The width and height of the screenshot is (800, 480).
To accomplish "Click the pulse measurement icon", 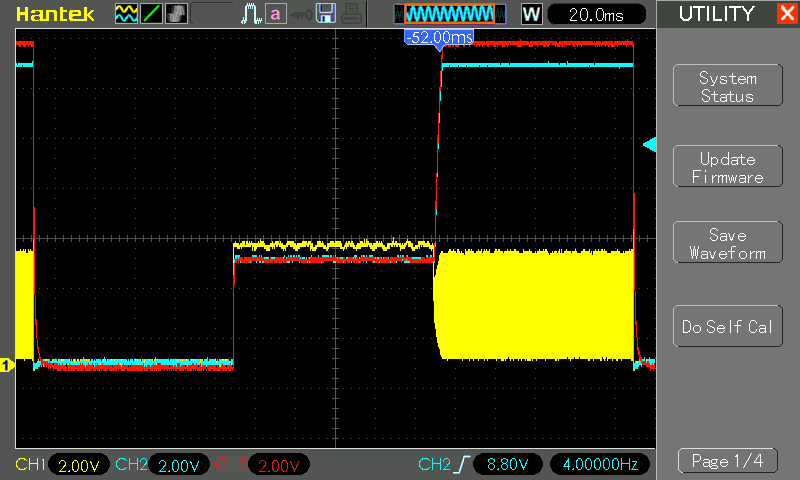I will coord(250,14).
